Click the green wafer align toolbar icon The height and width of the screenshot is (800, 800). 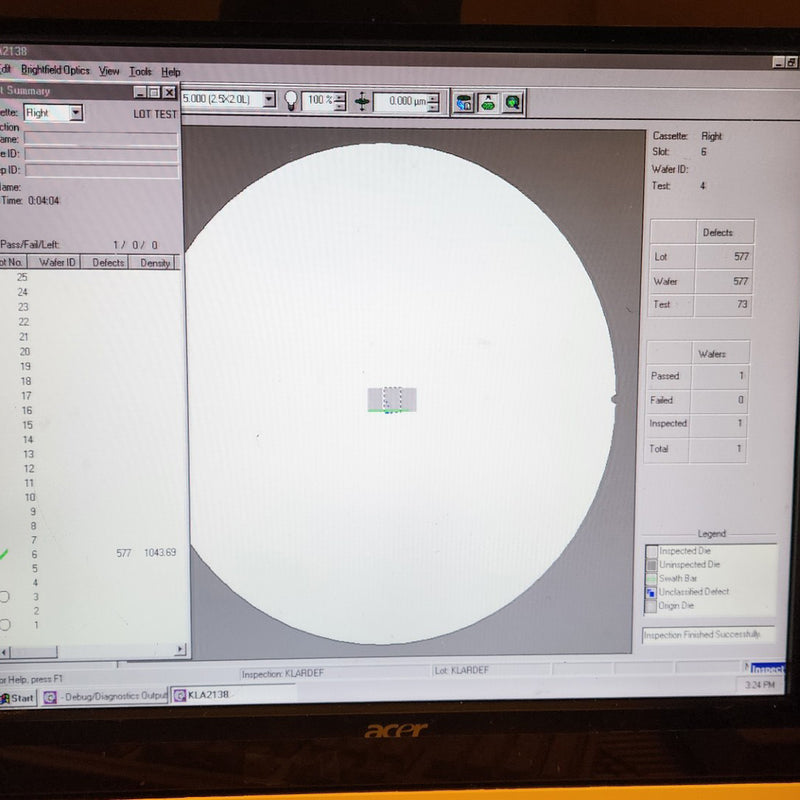(488, 103)
